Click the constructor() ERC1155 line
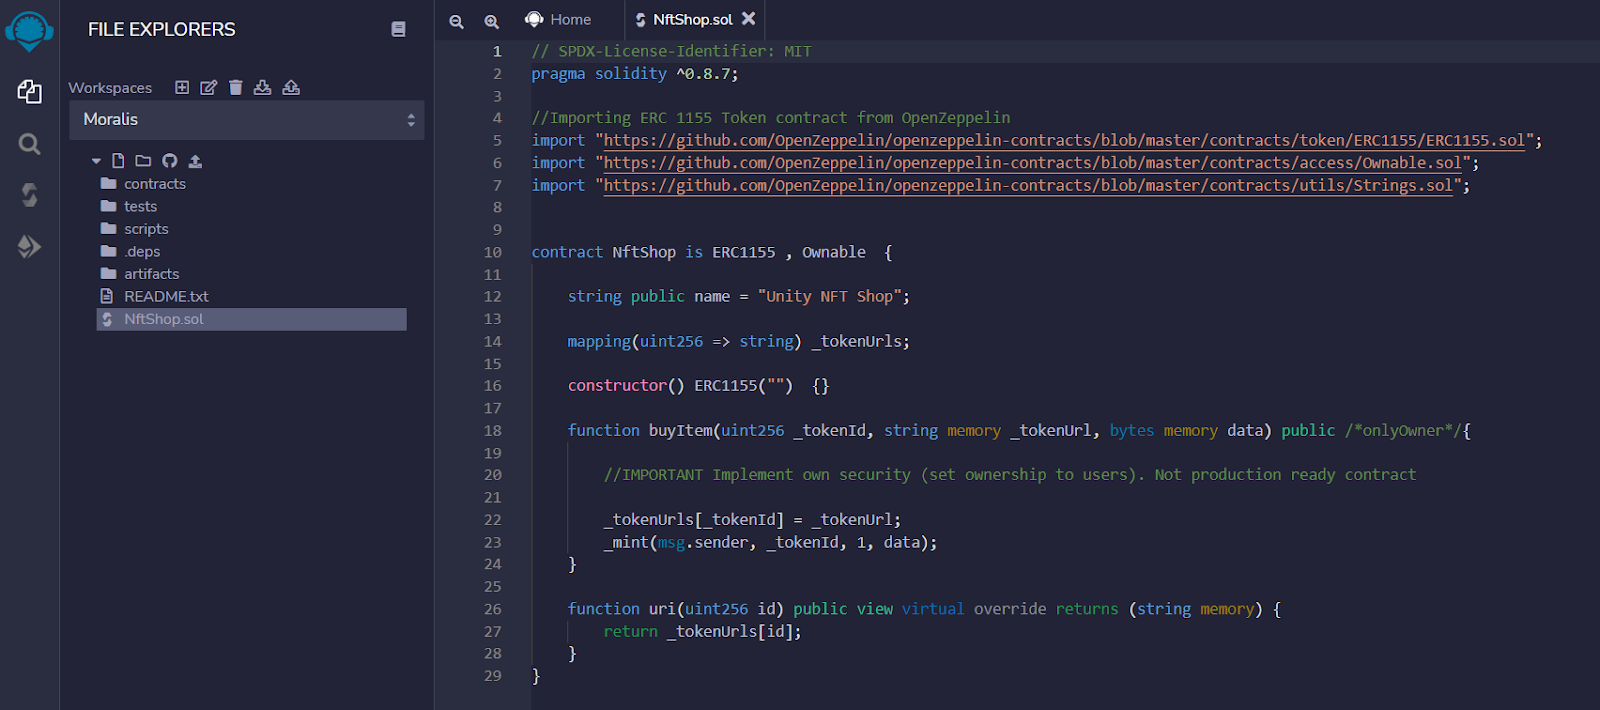Viewport: 1600px width, 710px height. point(698,385)
